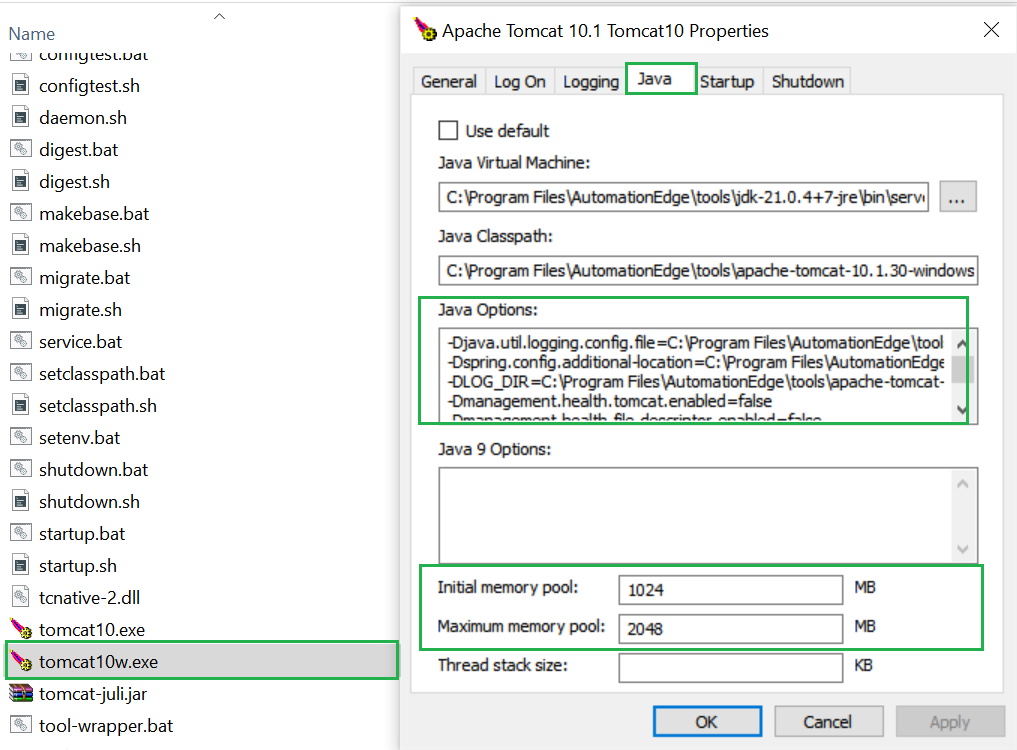Click the digest.bat file icon

[21, 149]
